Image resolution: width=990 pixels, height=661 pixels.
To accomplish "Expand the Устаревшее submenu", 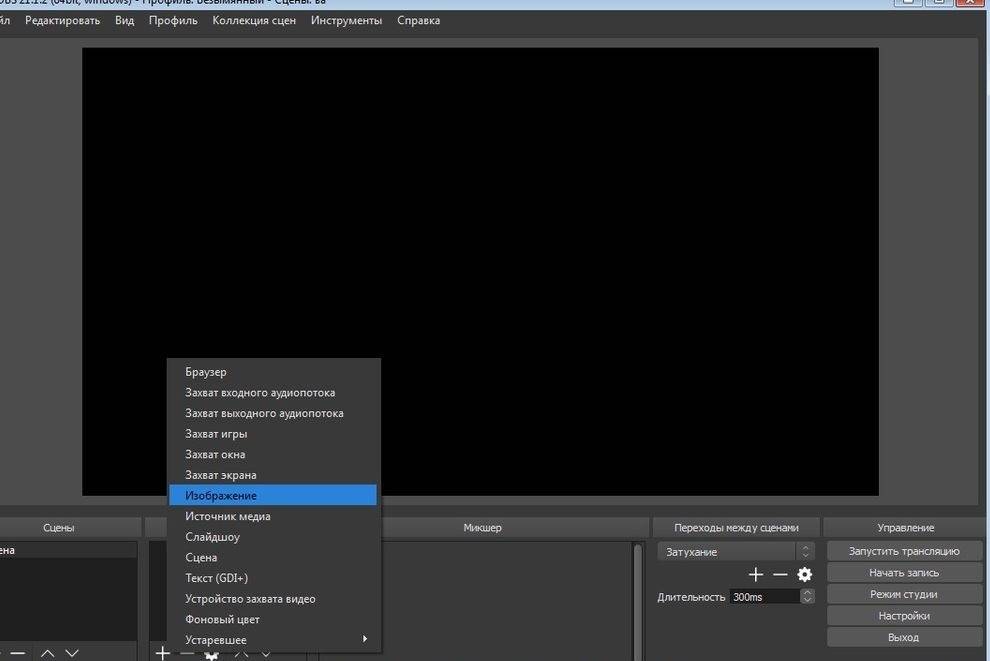I will tap(272, 640).
